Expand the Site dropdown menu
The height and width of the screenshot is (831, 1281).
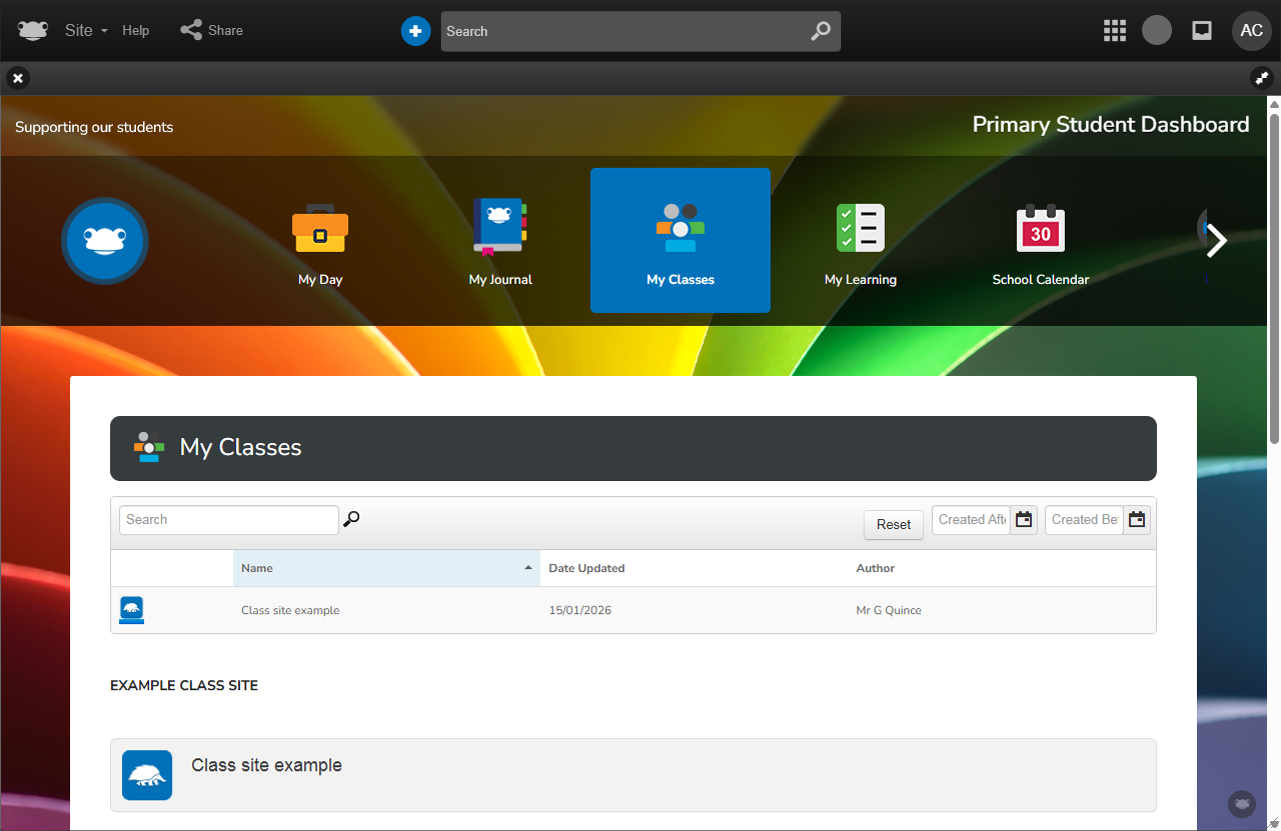pos(86,31)
